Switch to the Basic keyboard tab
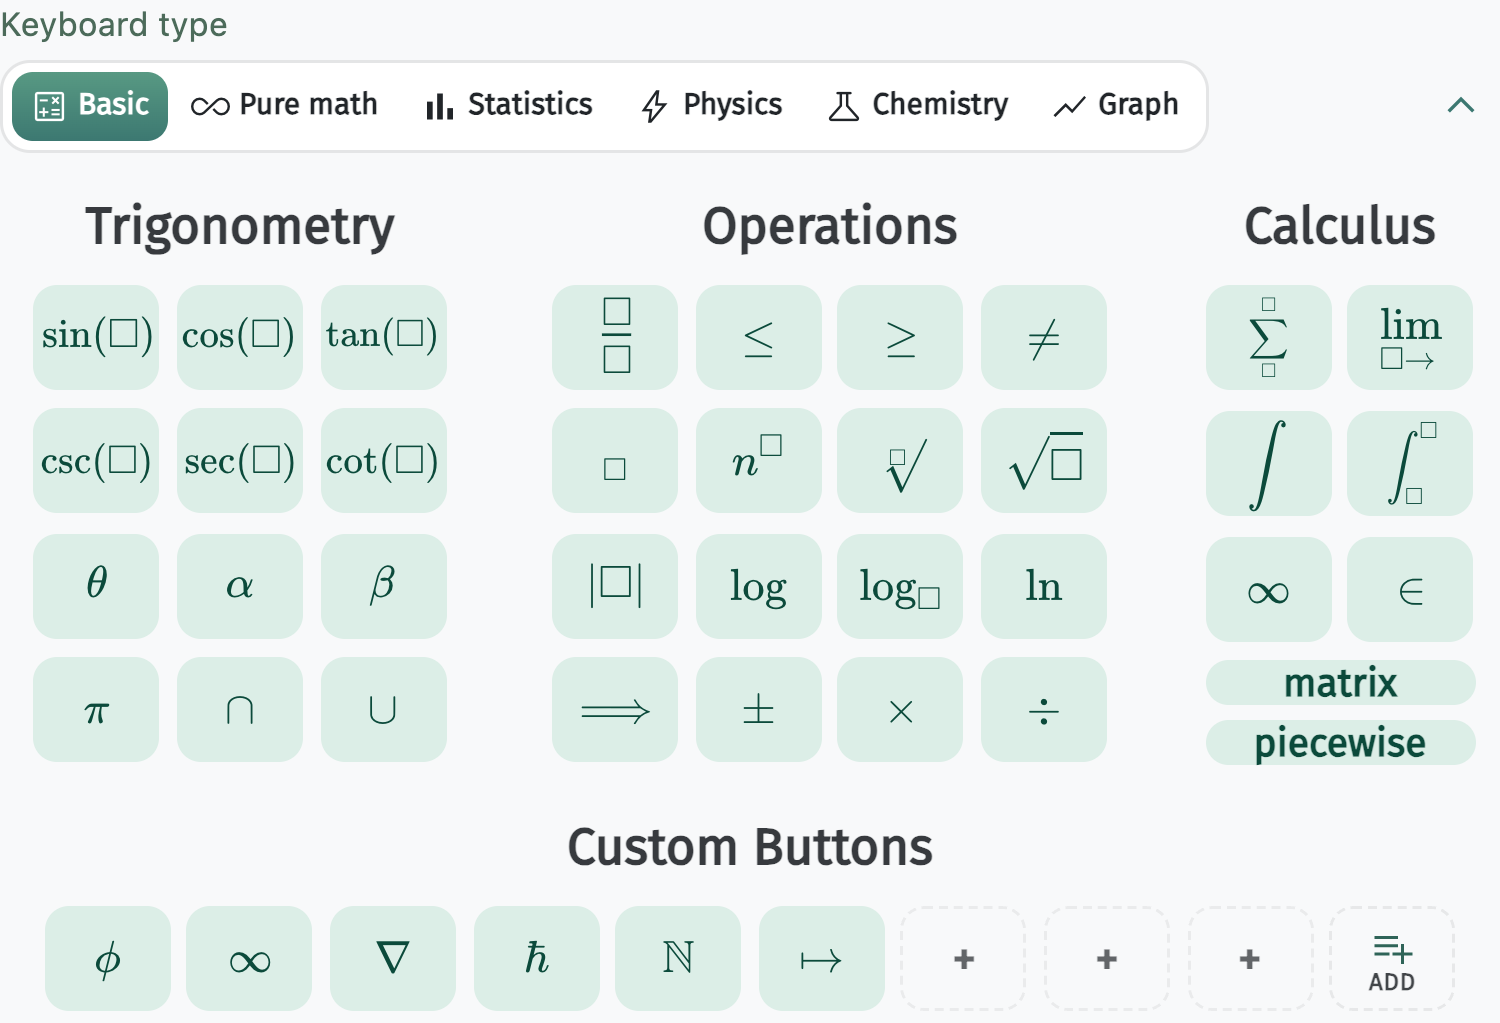The image size is (1500, 1023). coord(90,106)
